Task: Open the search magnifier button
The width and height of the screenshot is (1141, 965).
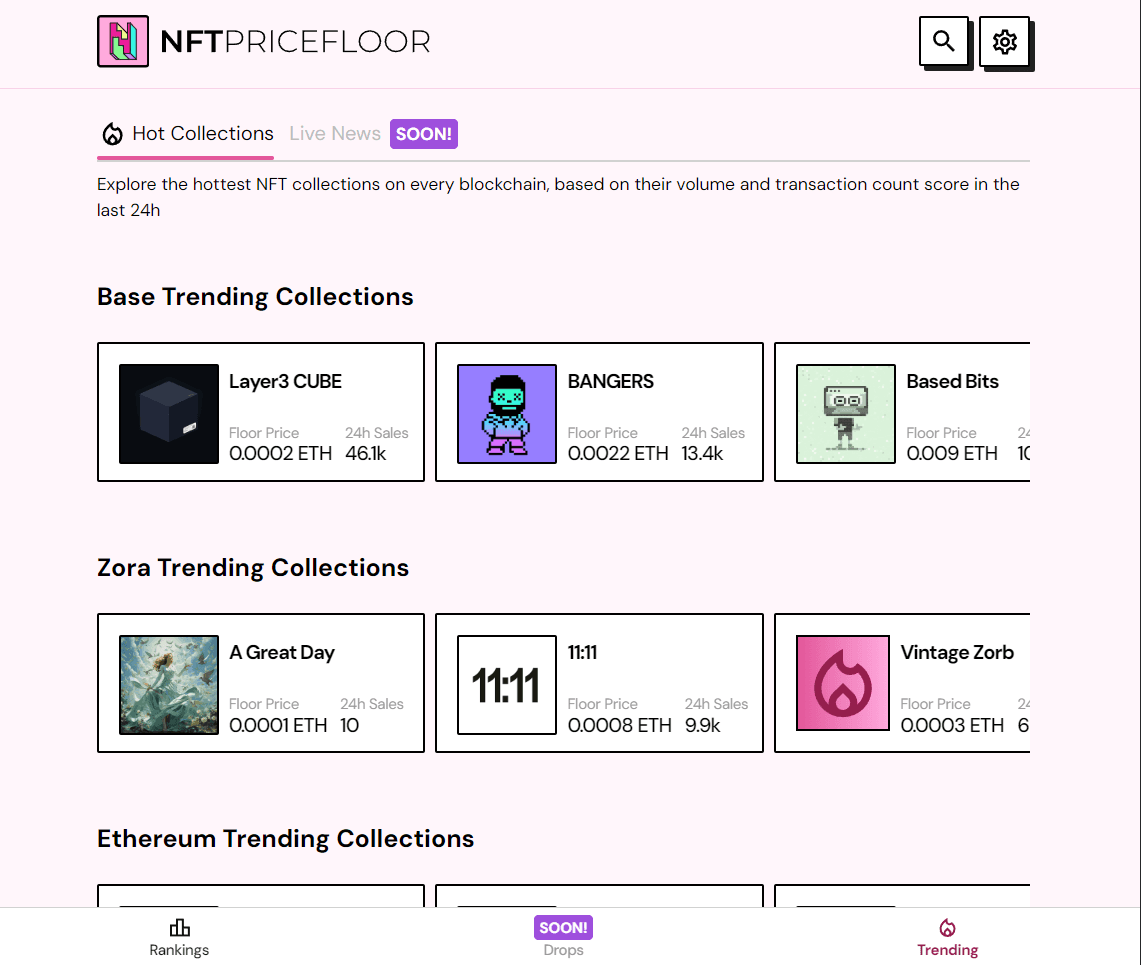Action: pos(943,42)
